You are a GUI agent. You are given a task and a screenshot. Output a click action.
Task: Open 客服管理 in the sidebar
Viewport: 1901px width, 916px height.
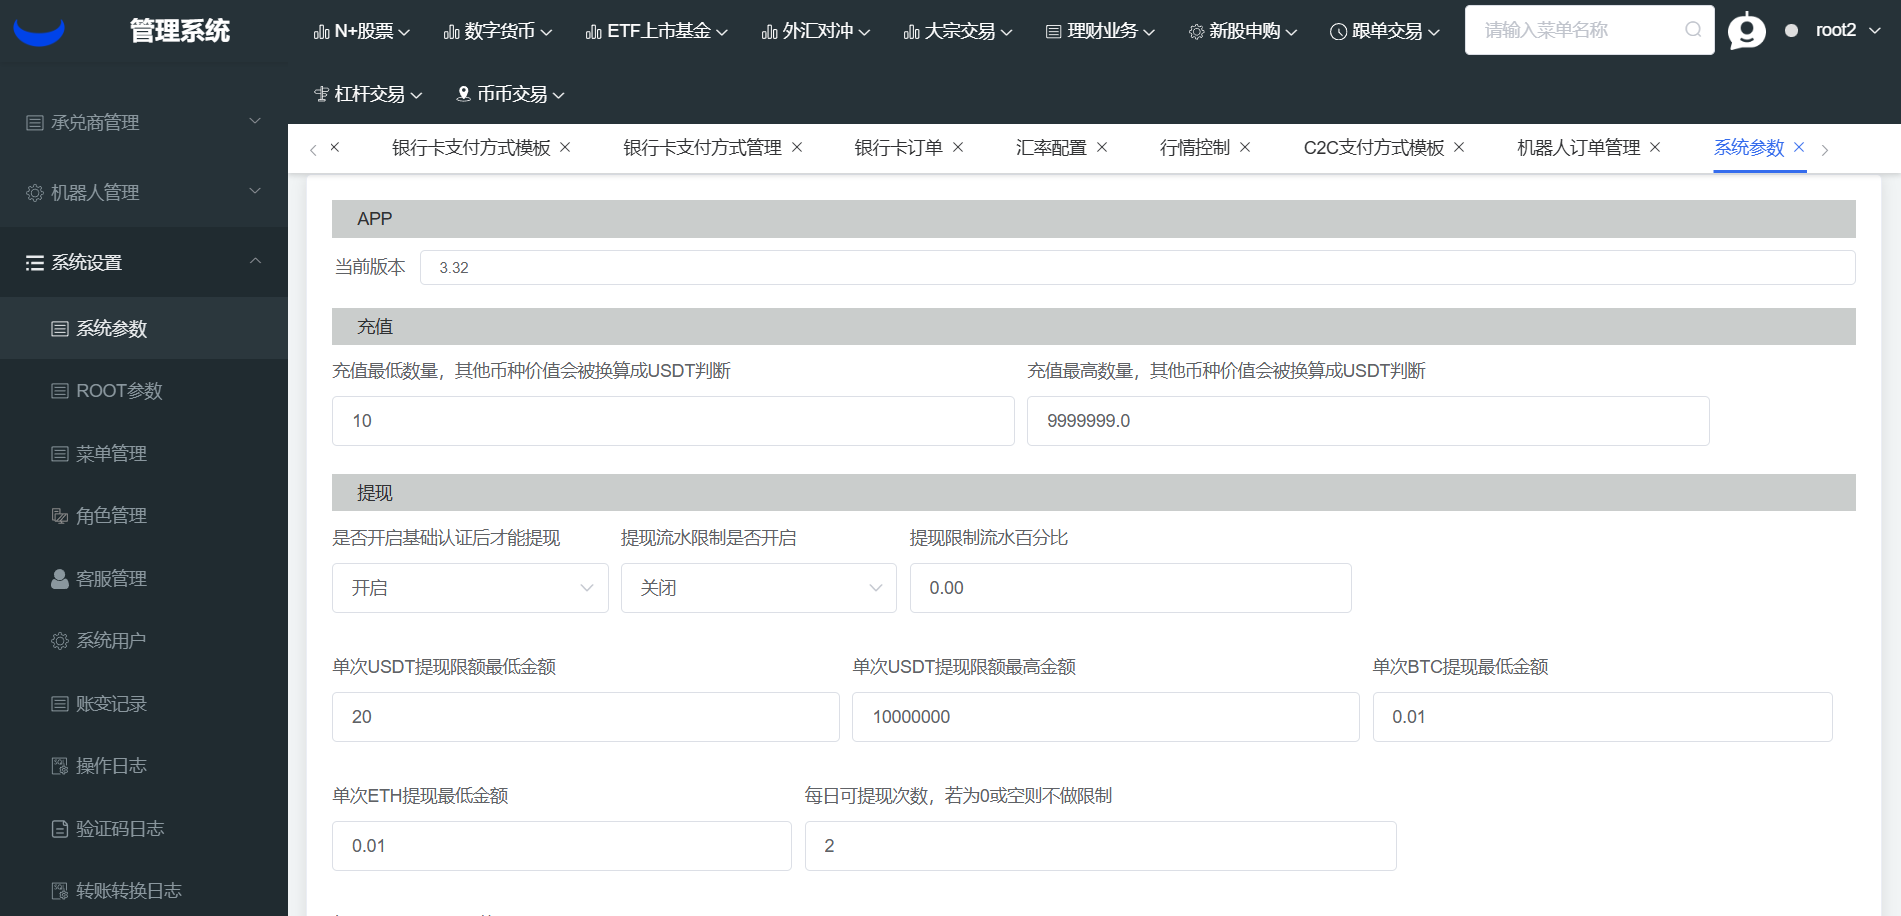[111, 579]
